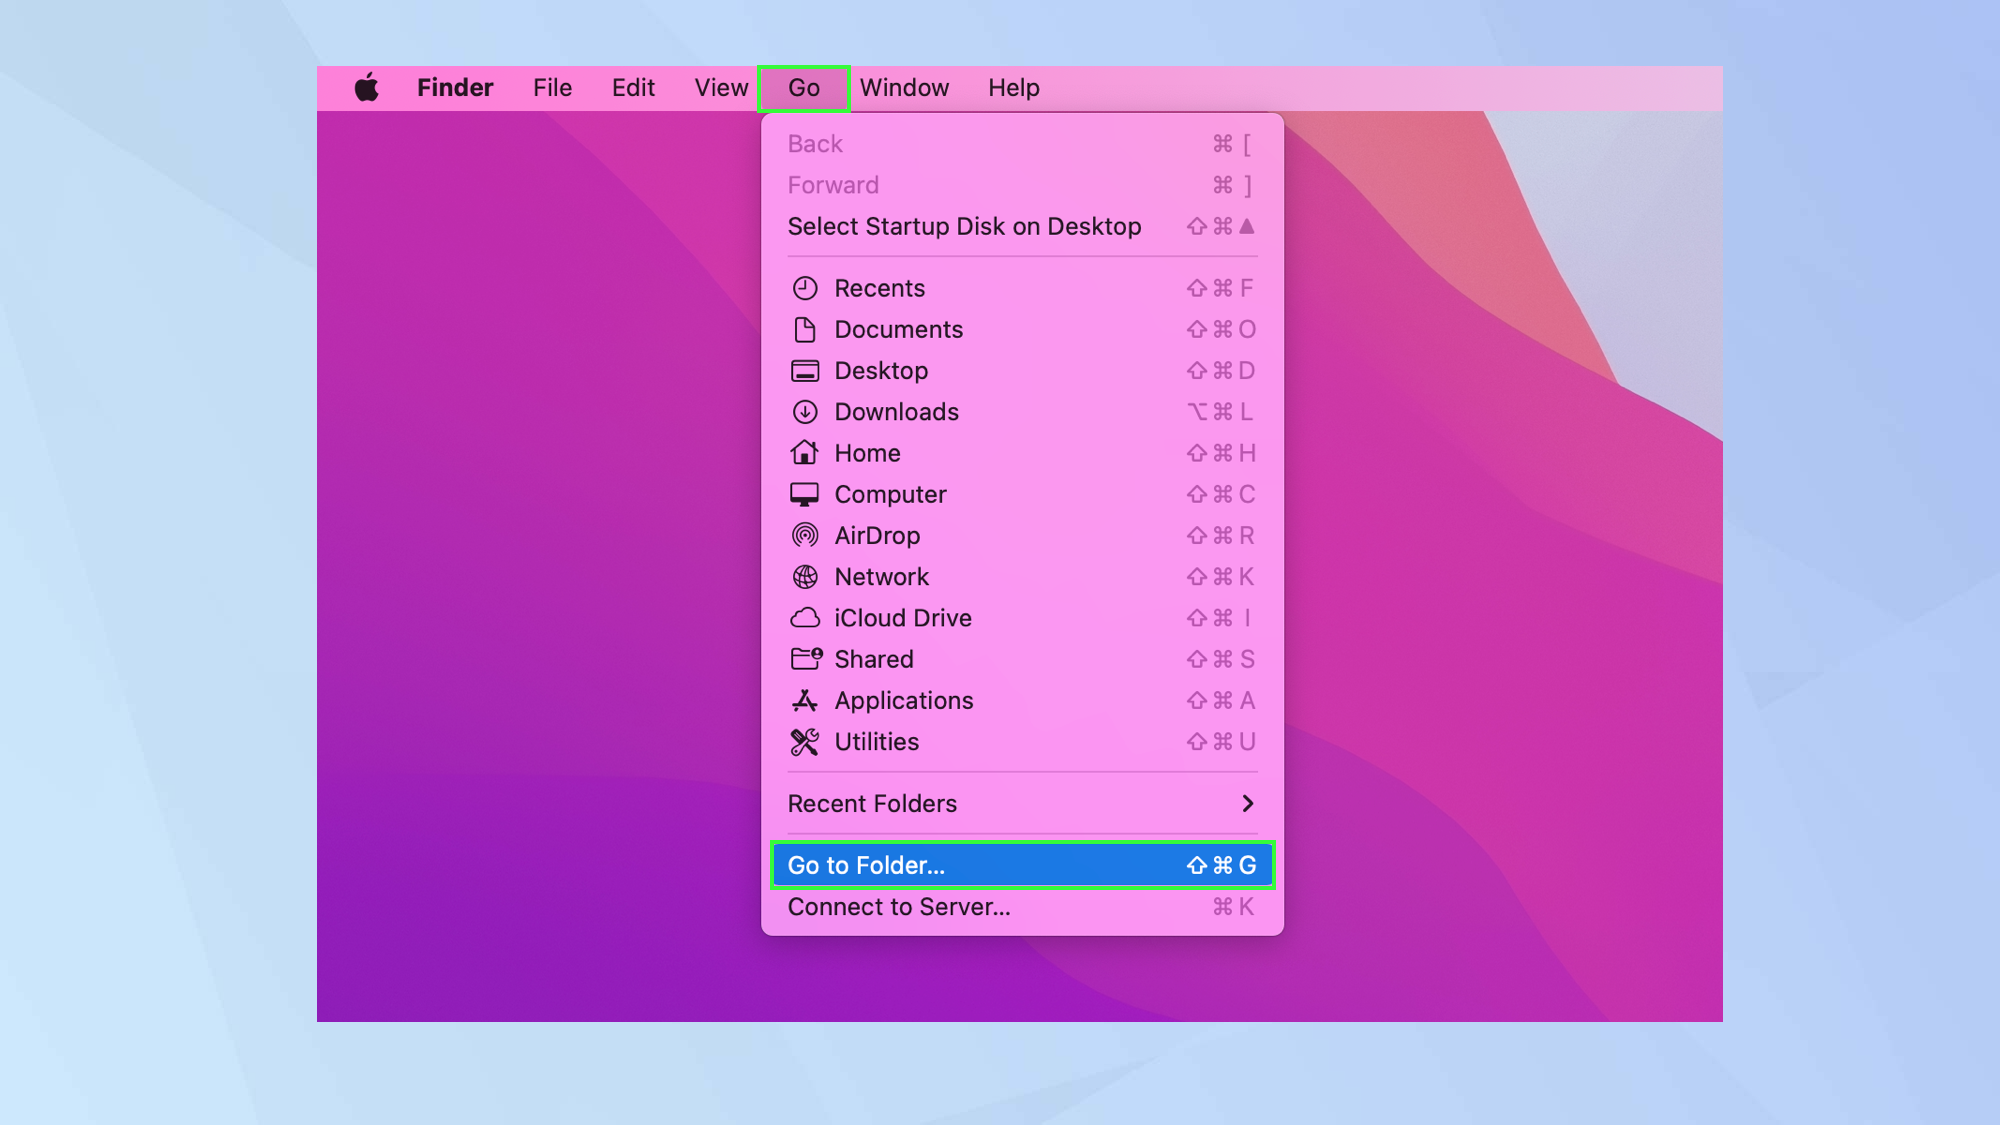Open the Help menu
Image resolution: width=2000 pixels, height=1125 pixels.
[x=1014, y=88]
